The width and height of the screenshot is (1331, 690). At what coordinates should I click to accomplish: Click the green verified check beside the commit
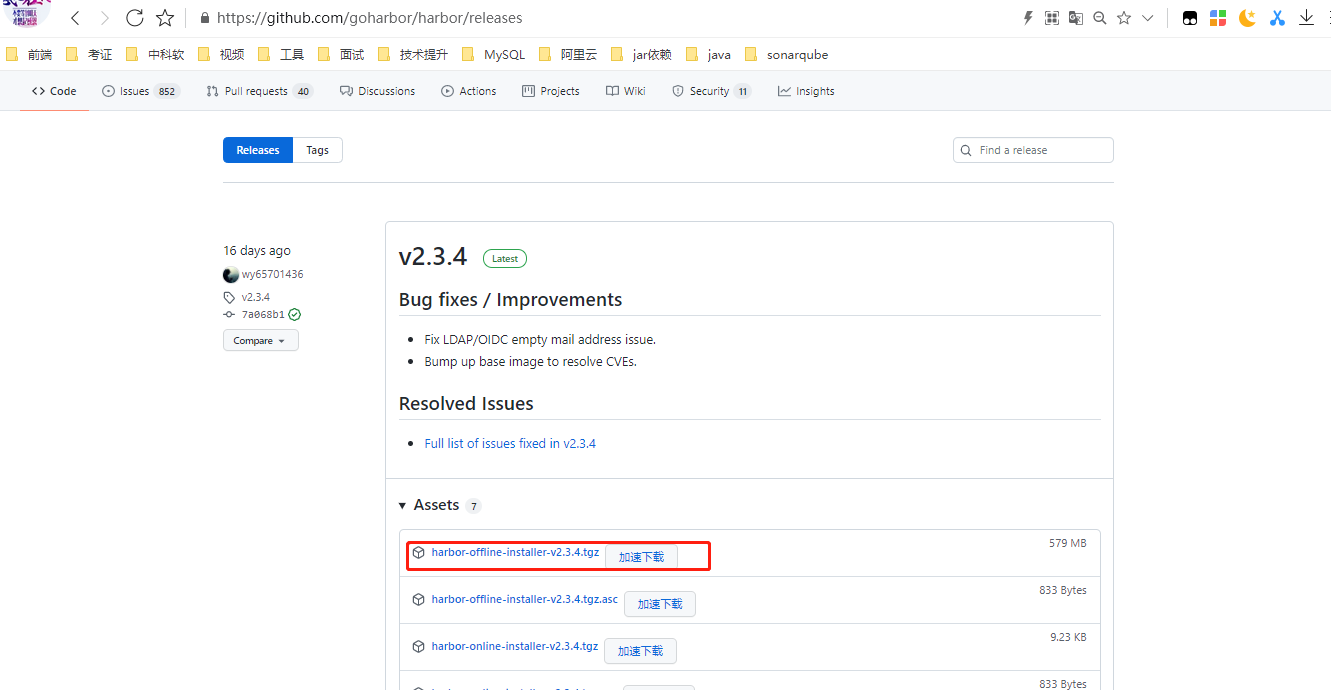pos(295,314)
